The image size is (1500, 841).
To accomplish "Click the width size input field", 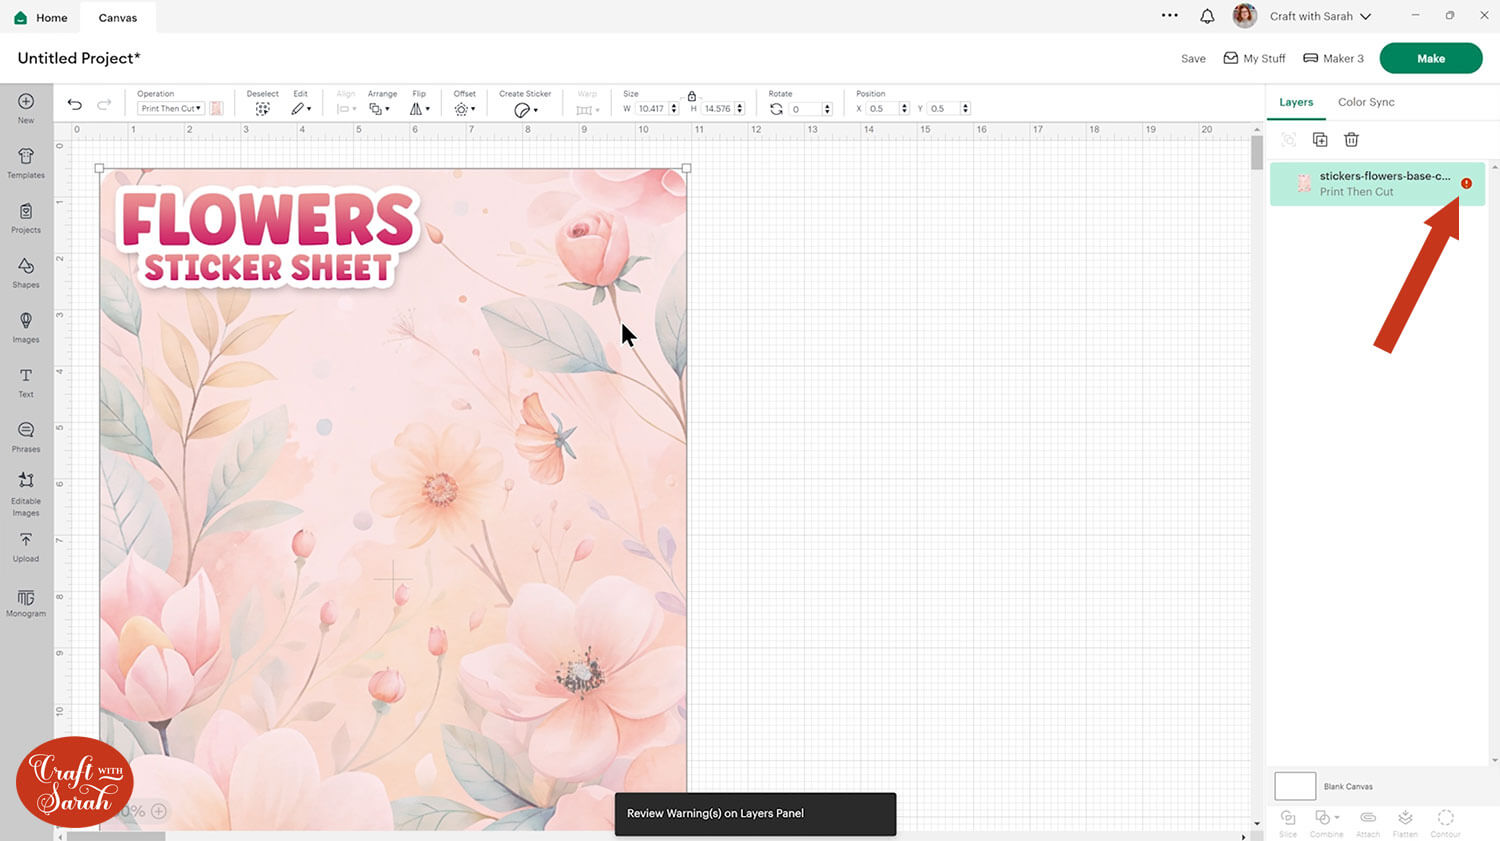I will click(x=651, y=109).
